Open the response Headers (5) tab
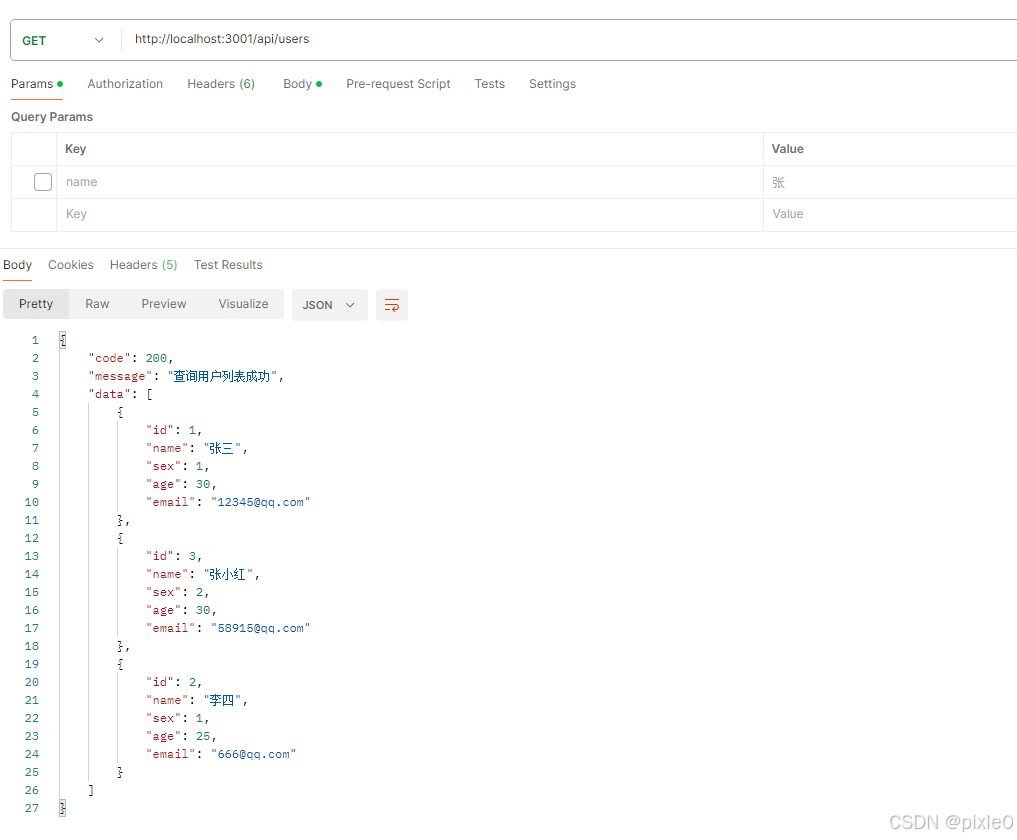This screenshot has width=1017, height=840. pyautogui.click(x=143, y=265)
